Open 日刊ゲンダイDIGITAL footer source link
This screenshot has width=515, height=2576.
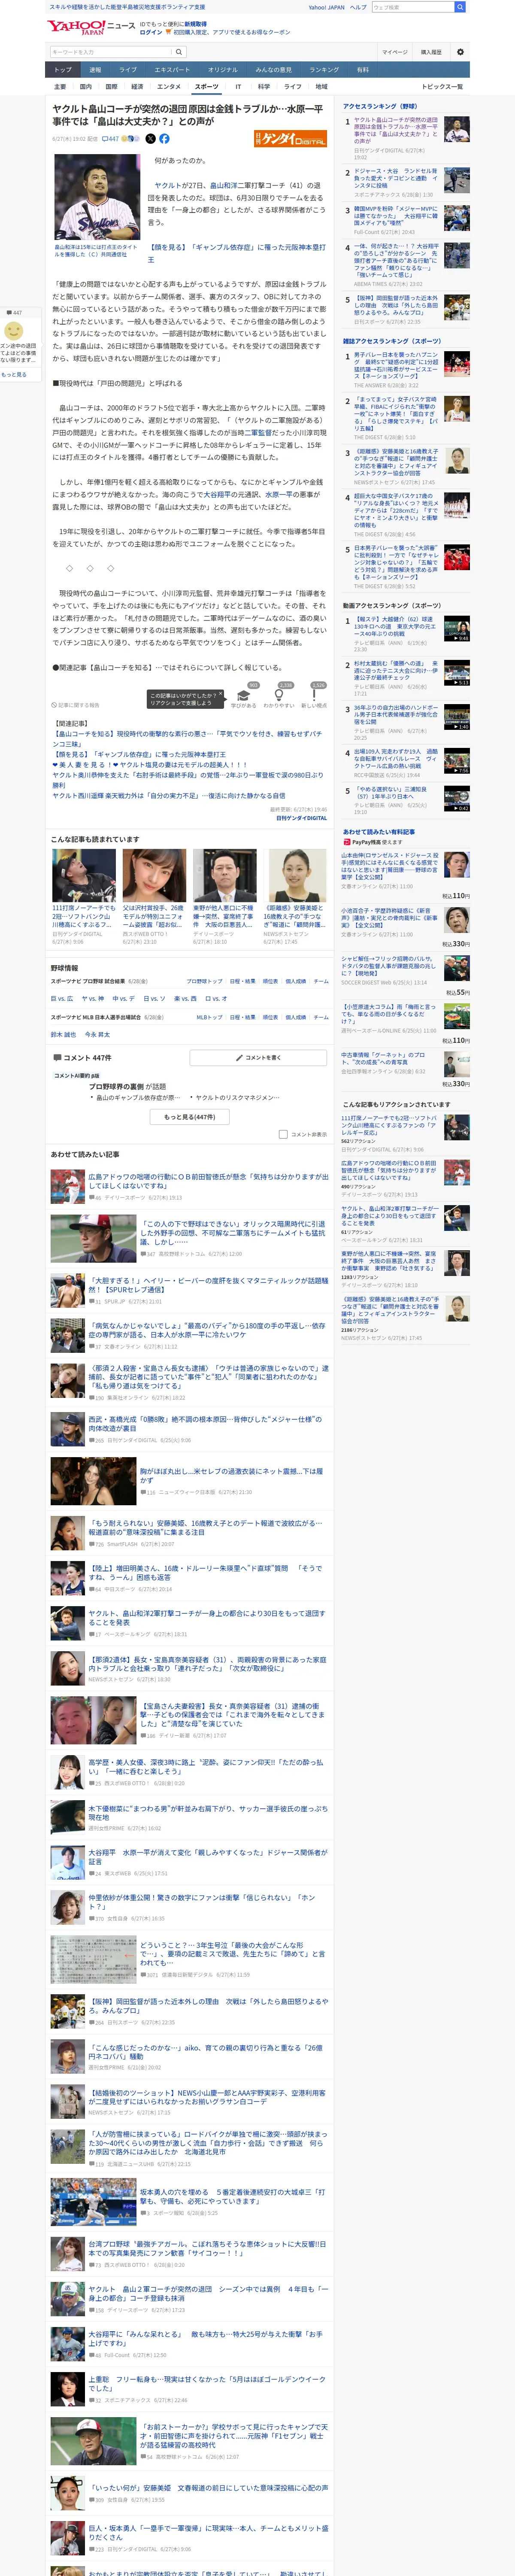pos(301,818)
